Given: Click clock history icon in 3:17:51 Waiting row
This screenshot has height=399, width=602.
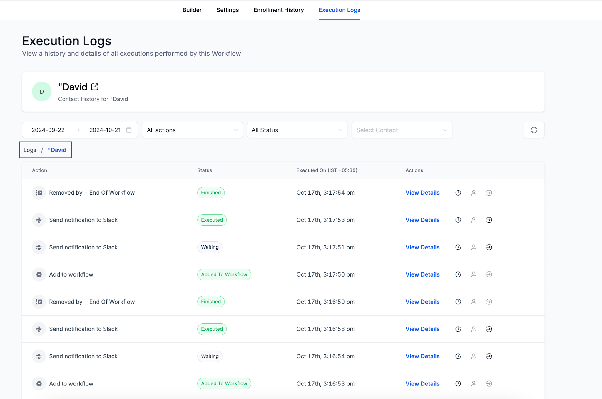Looking at the screenshot, I should pos(458,247).
